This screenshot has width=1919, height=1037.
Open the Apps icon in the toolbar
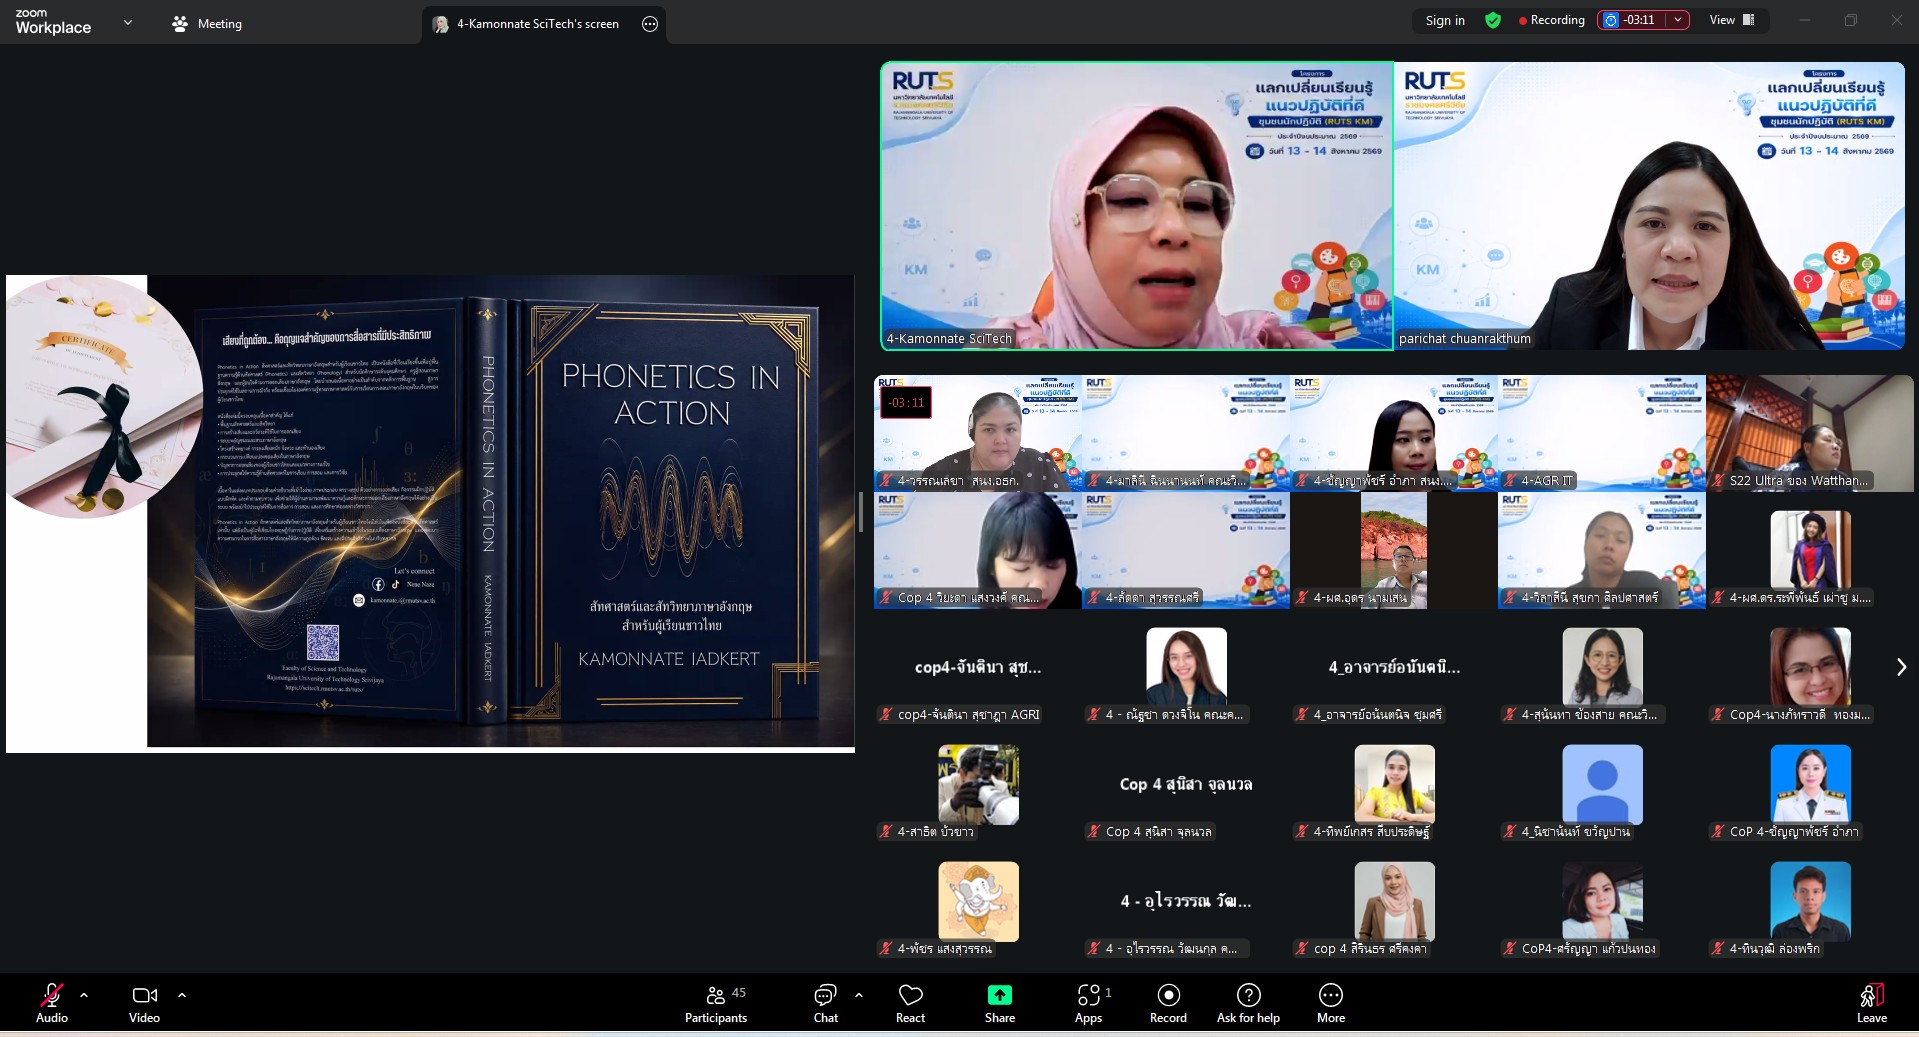[x=1088, y=995]
